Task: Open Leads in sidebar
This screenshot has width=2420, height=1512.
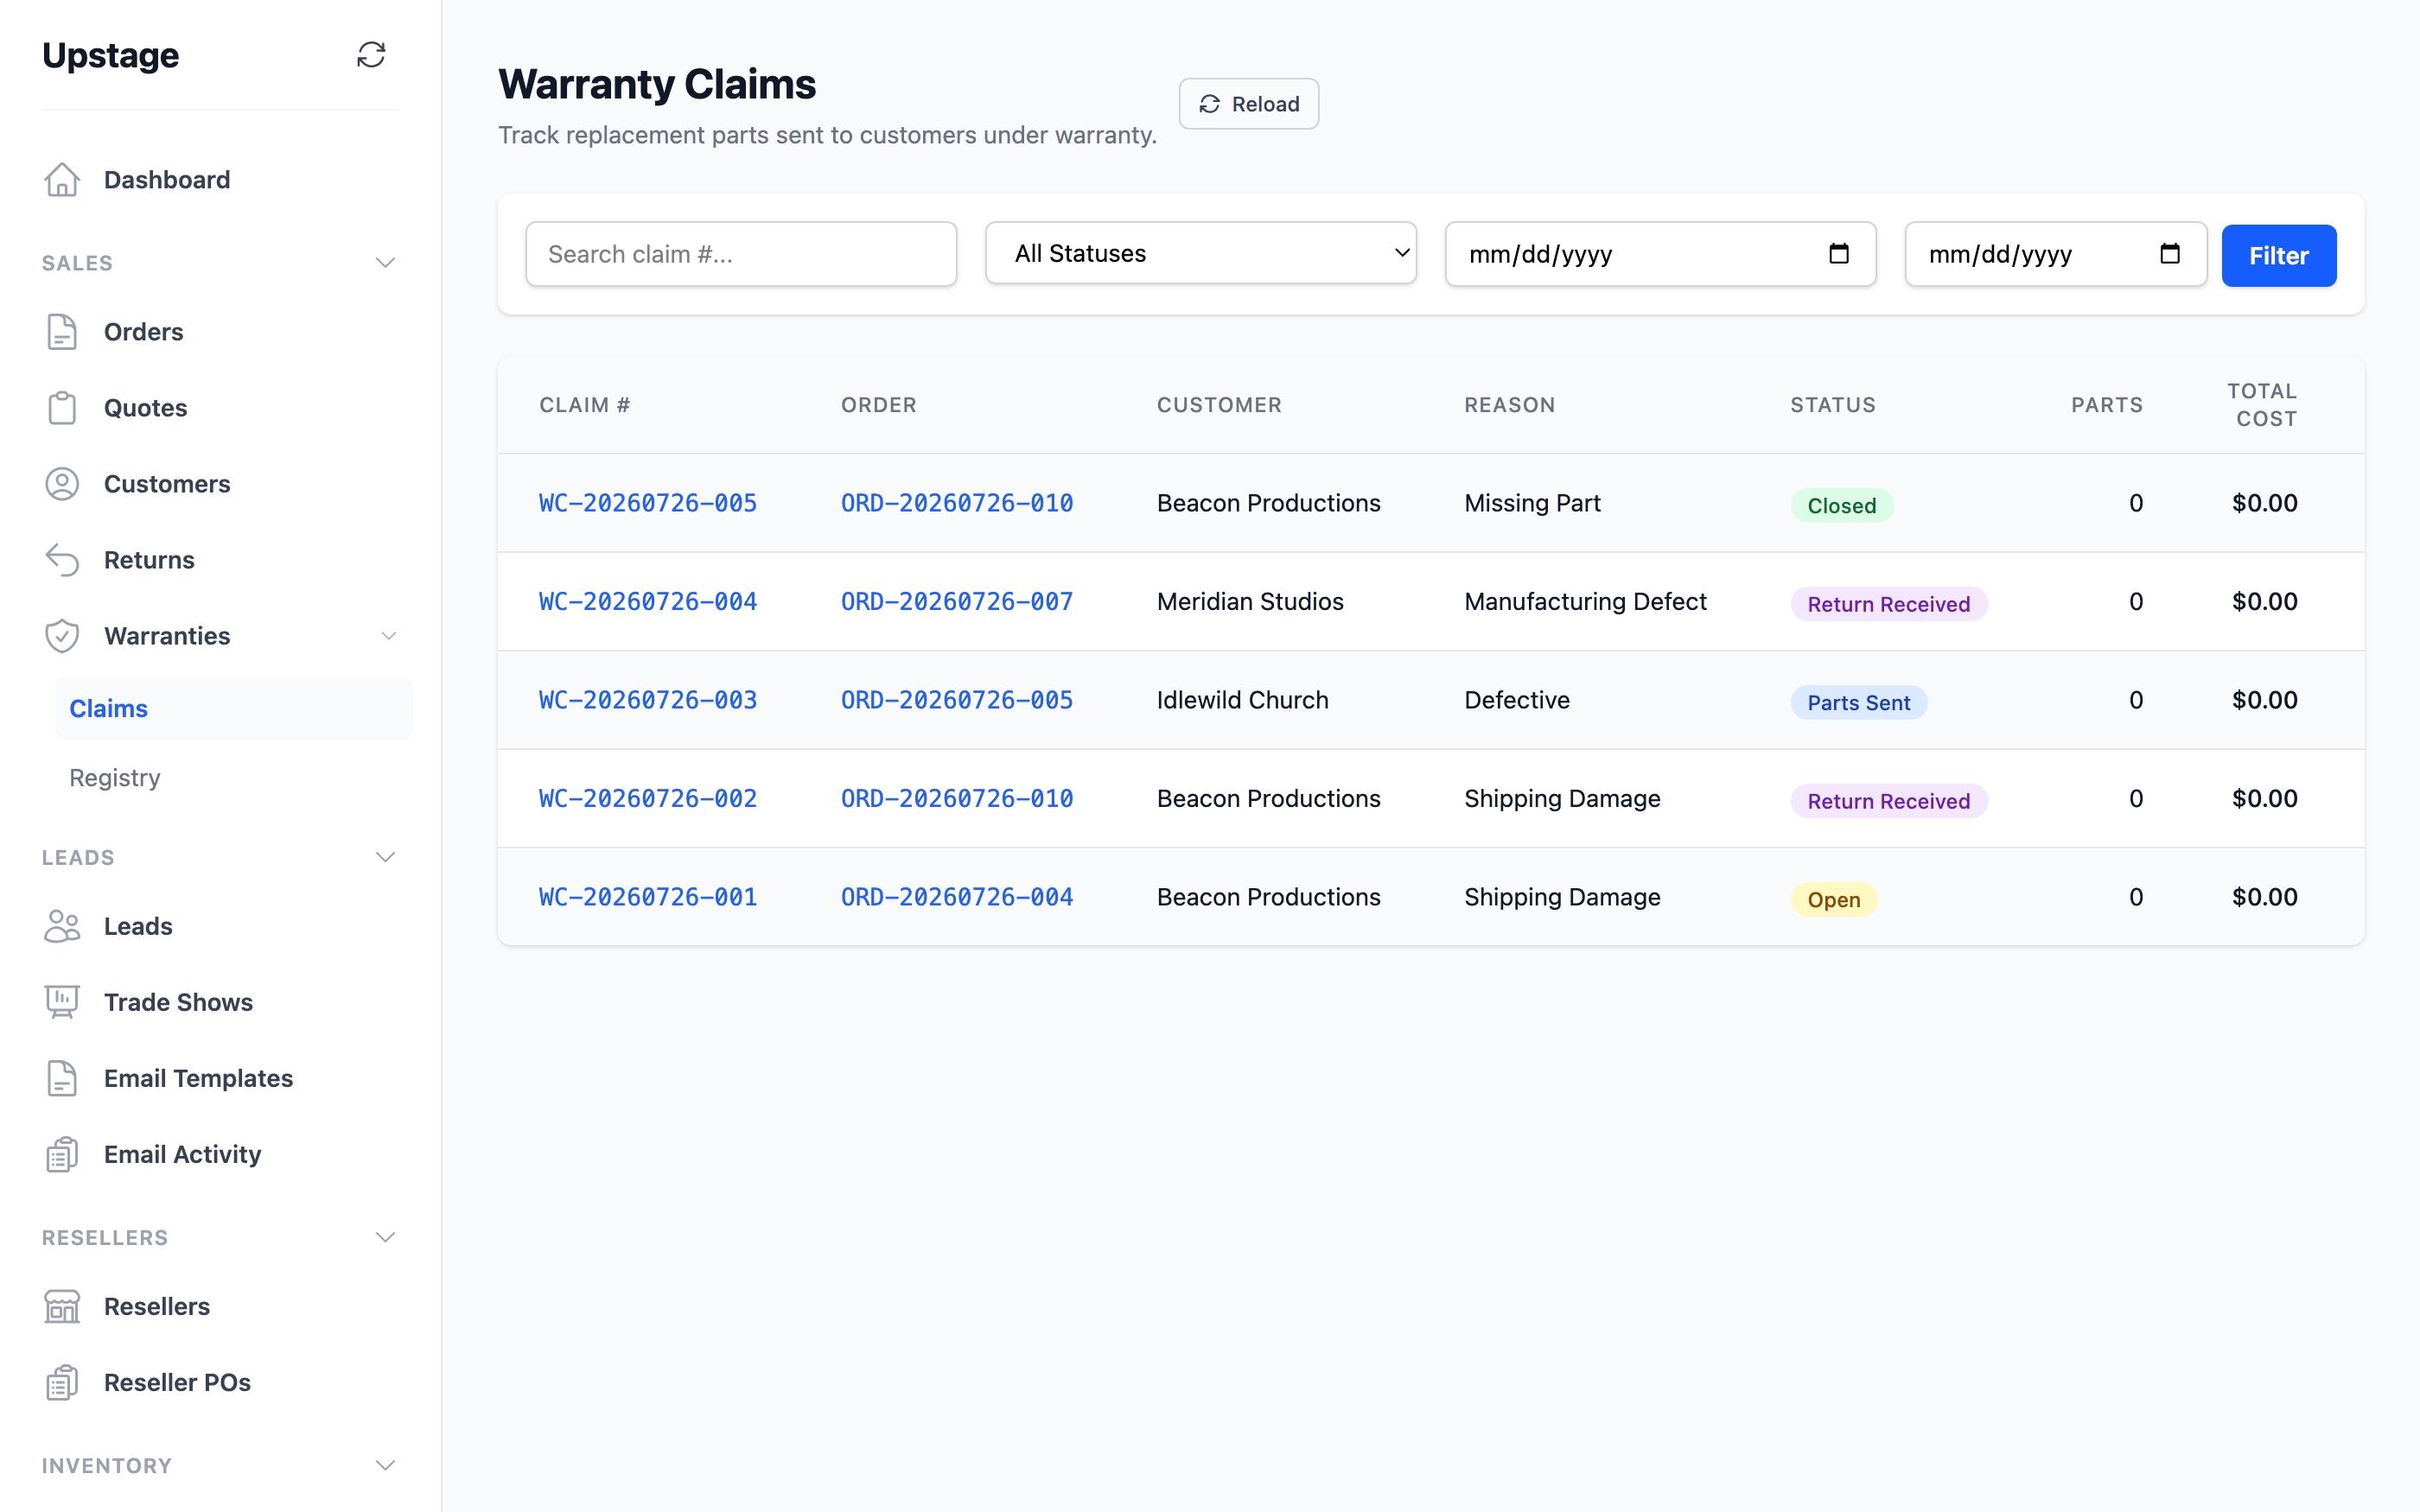Action: [138, 926]
